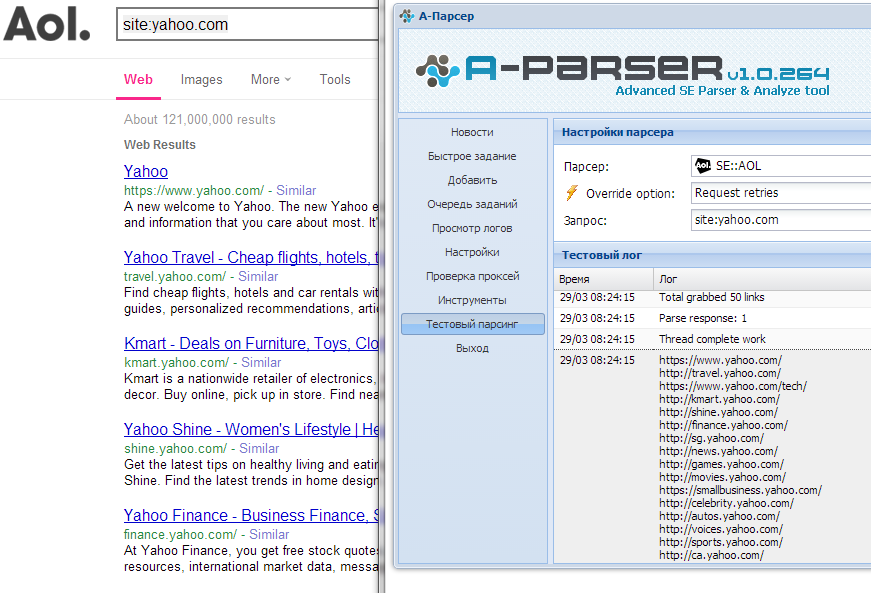Click http://shine.yahoo.com/ in the log

(x=718, y=412)
